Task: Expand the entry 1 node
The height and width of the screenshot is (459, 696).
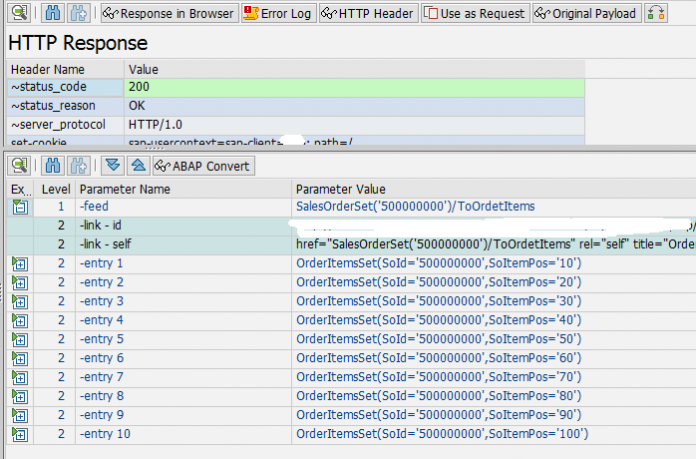Action: pyautogui.click(x=19, y=264)
